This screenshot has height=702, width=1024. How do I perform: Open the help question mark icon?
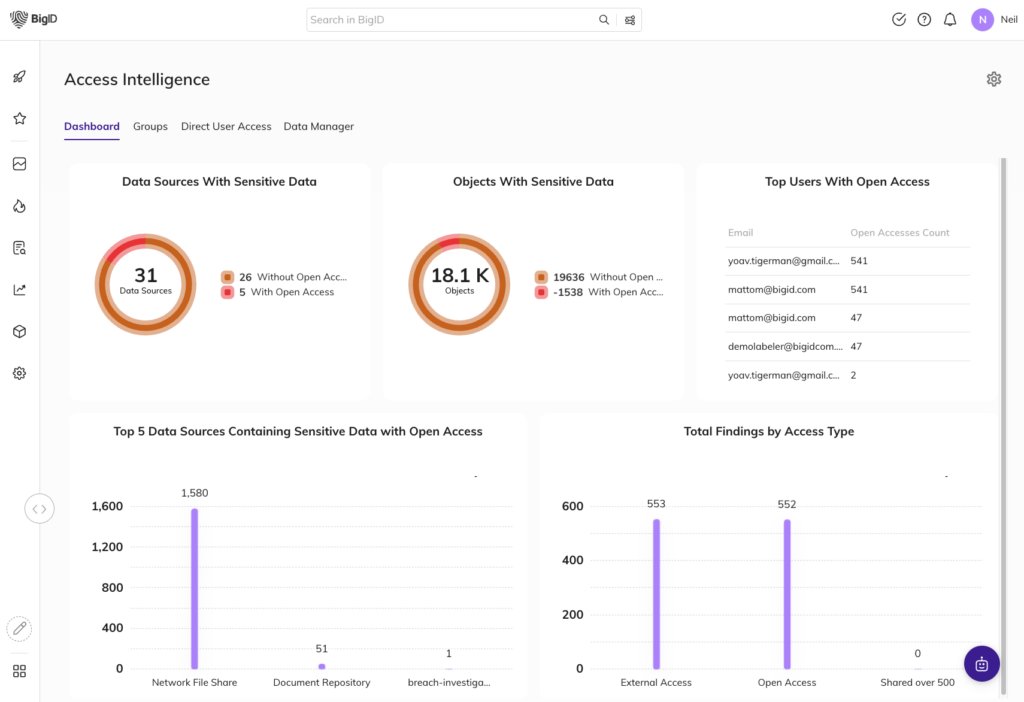coord(924,20)
